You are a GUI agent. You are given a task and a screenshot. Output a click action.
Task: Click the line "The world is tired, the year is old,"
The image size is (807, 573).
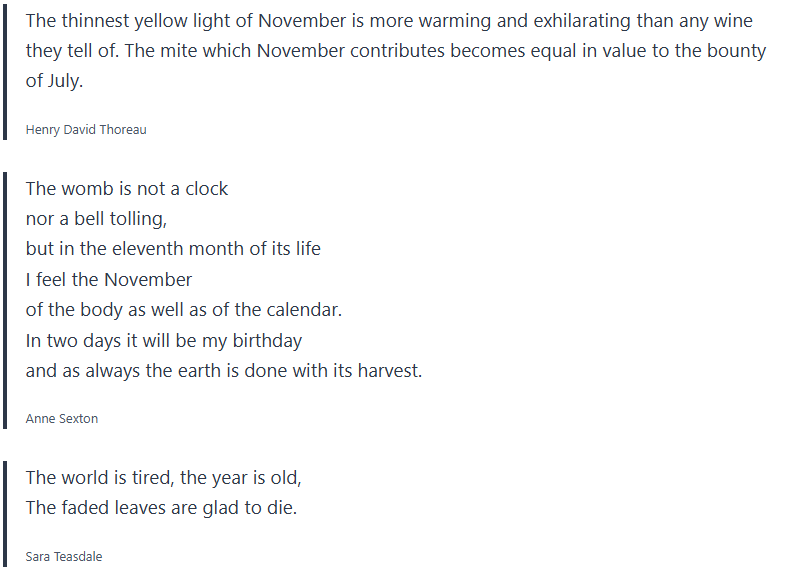tap(164, 477)
